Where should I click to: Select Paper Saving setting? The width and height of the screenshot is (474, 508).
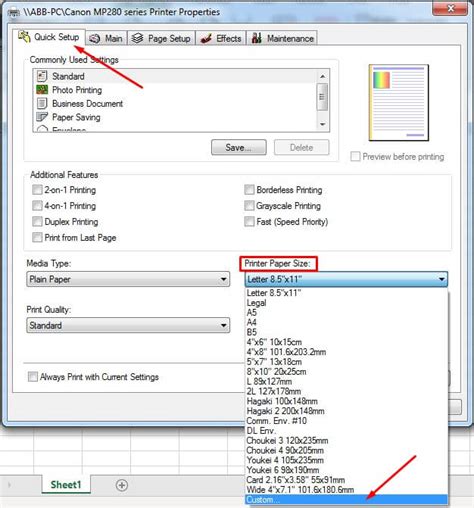(x=175, y=117)
